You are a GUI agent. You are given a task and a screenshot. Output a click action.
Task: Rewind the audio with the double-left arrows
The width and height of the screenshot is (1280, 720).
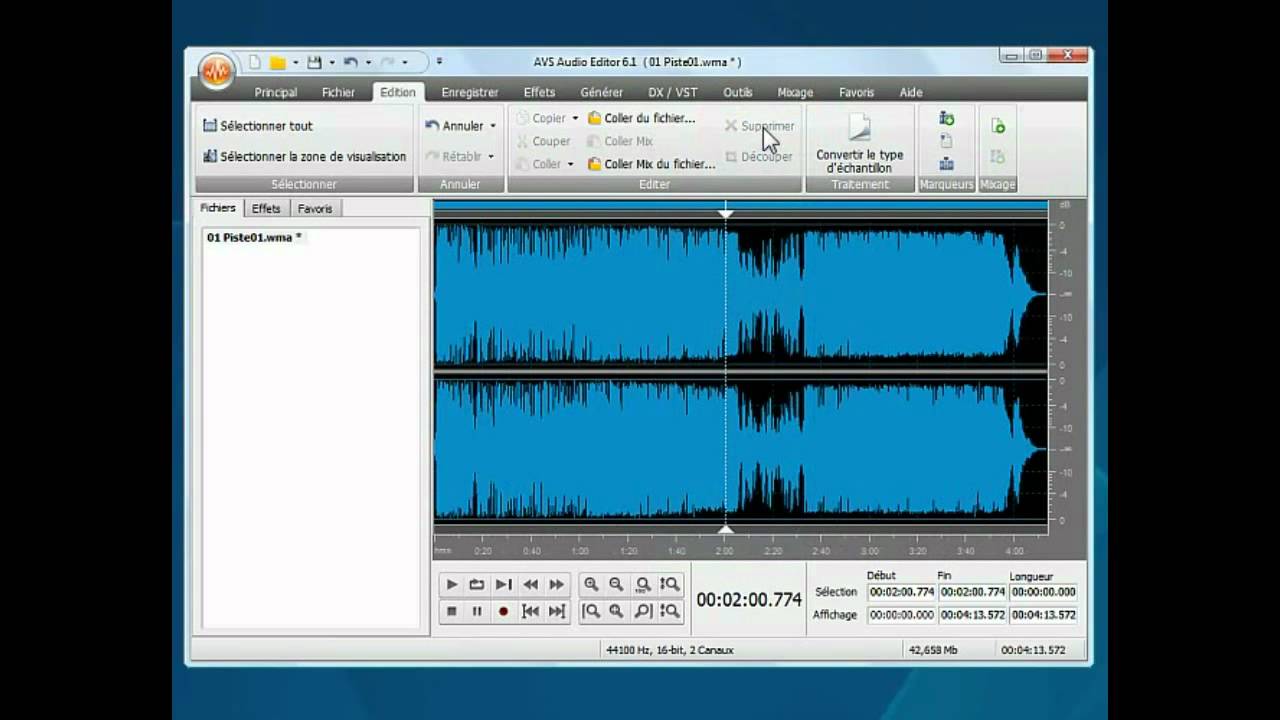(x=530, y=585)
